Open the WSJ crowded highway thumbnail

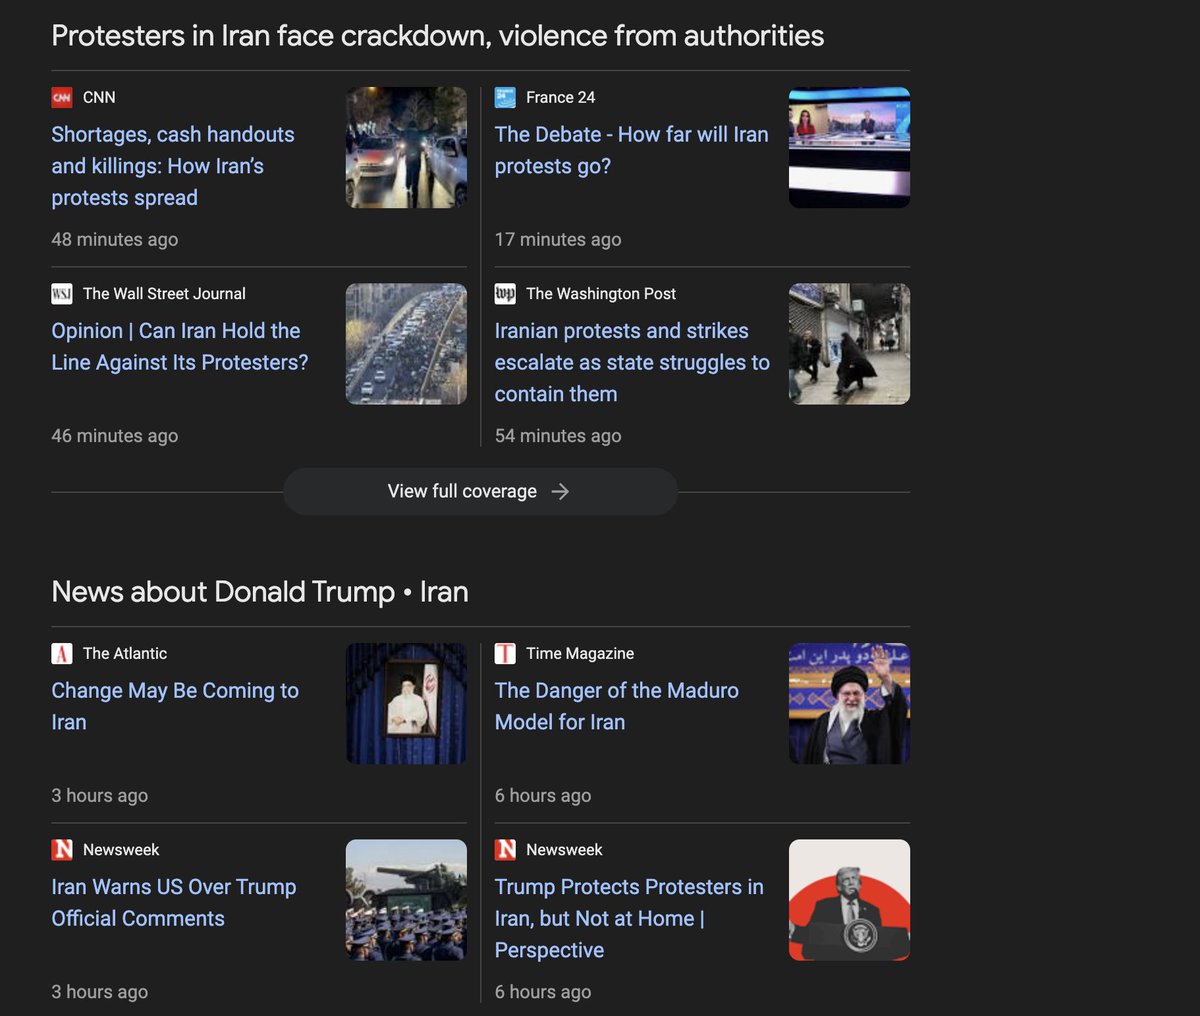pyautogui.click(x=406, y=344)
